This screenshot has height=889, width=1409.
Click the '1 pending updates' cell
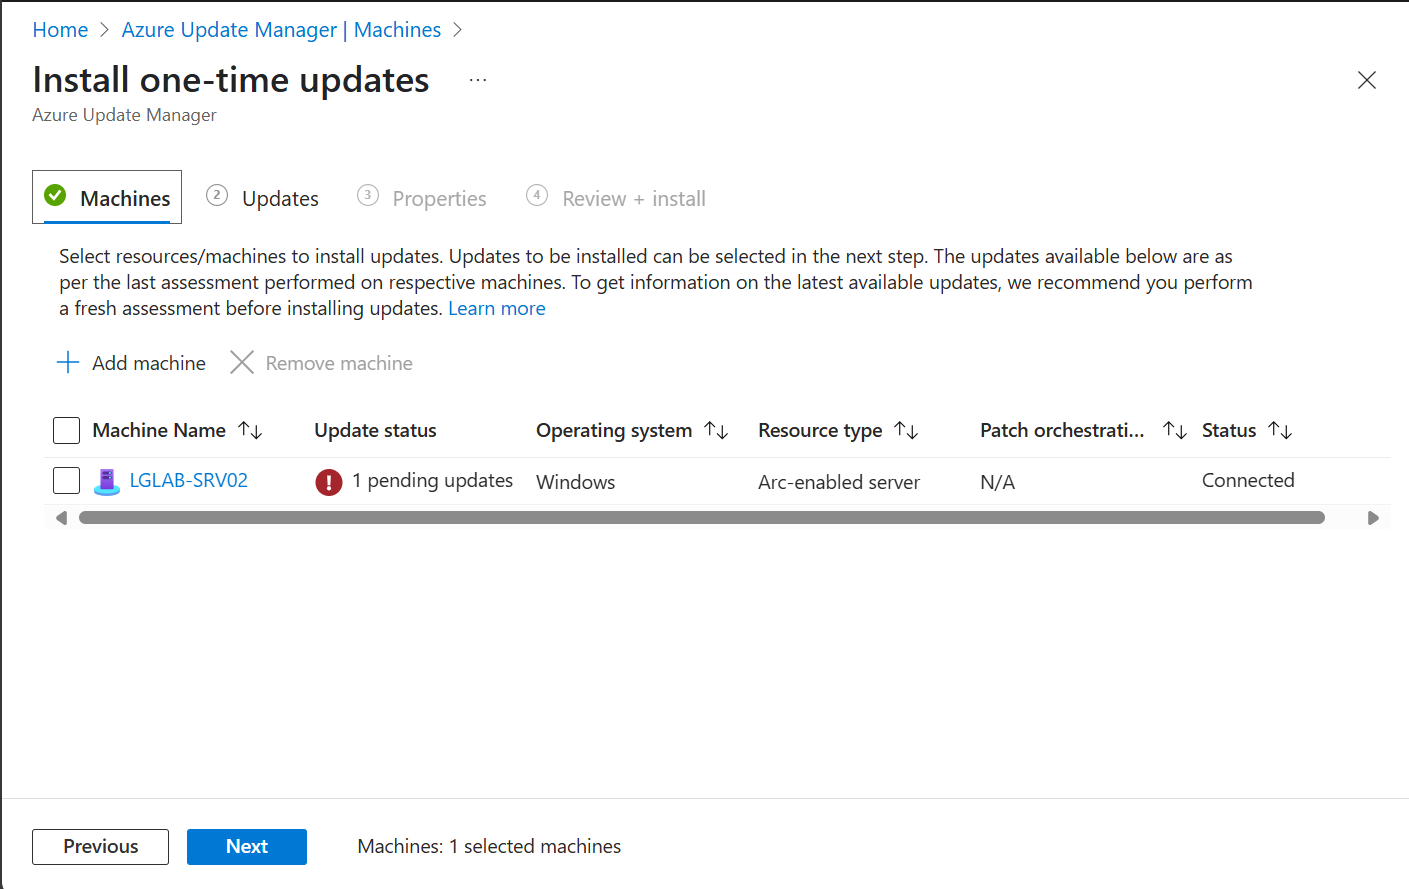(432, 481)
